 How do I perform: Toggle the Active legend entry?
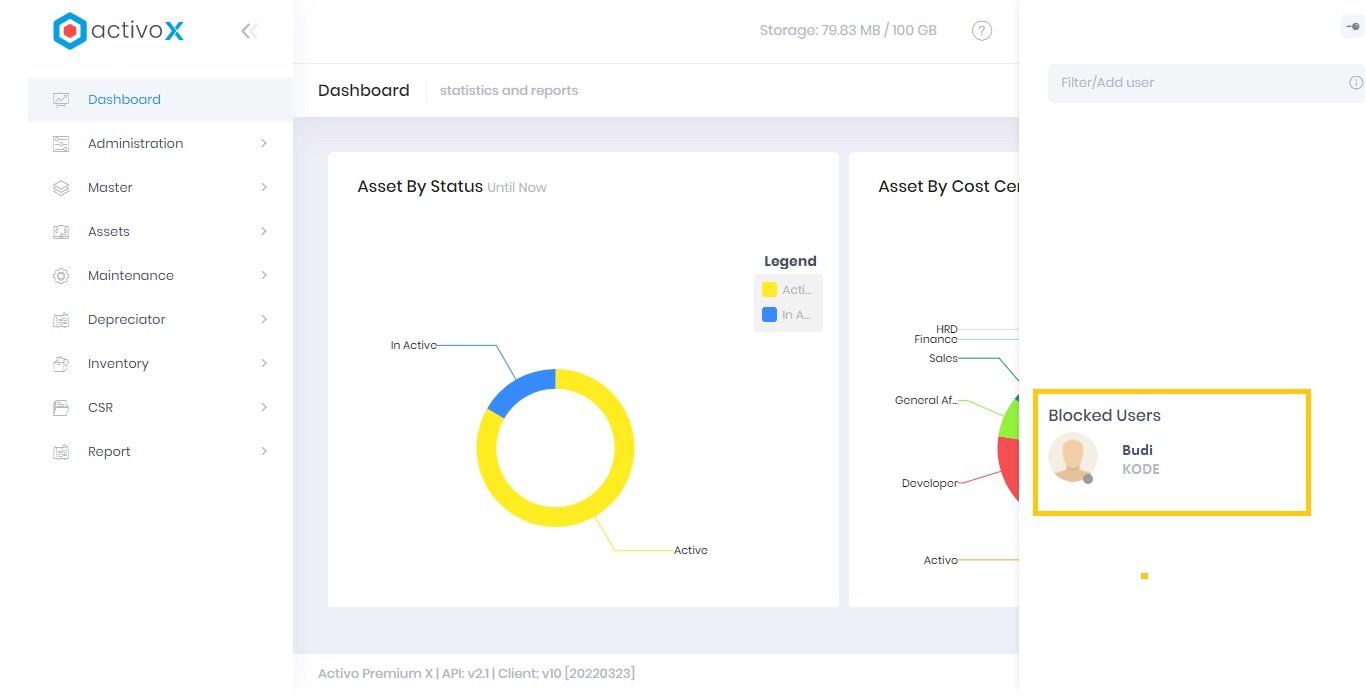point(788,290)
